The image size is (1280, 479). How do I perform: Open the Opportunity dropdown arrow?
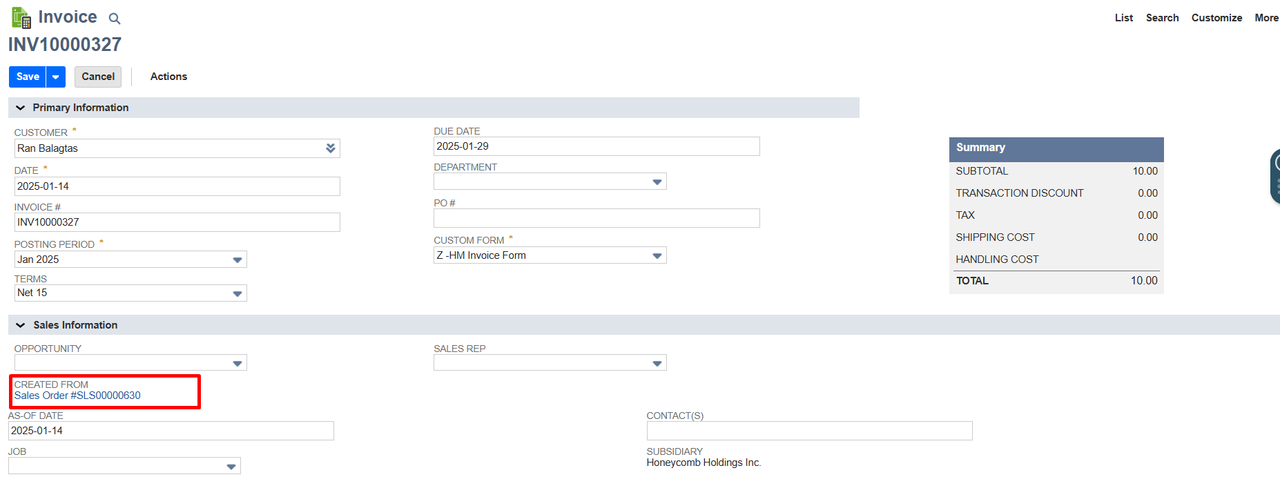[237, 363]
